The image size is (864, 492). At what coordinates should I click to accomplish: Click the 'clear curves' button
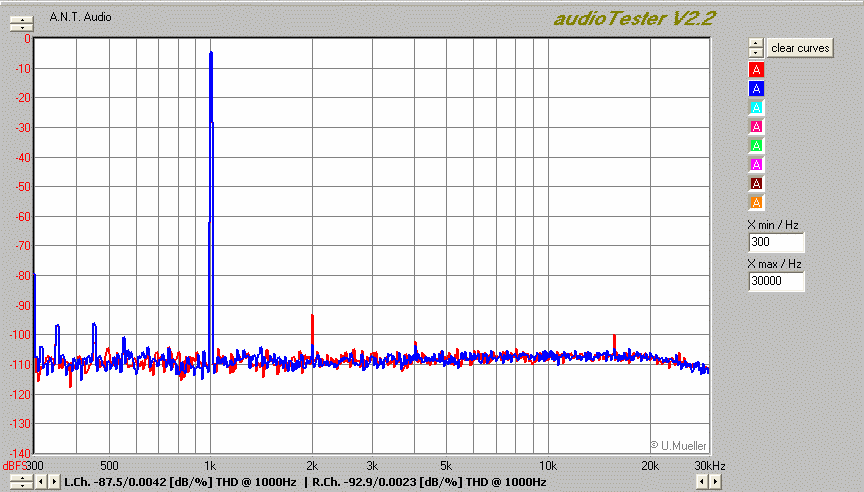(800, 48)
